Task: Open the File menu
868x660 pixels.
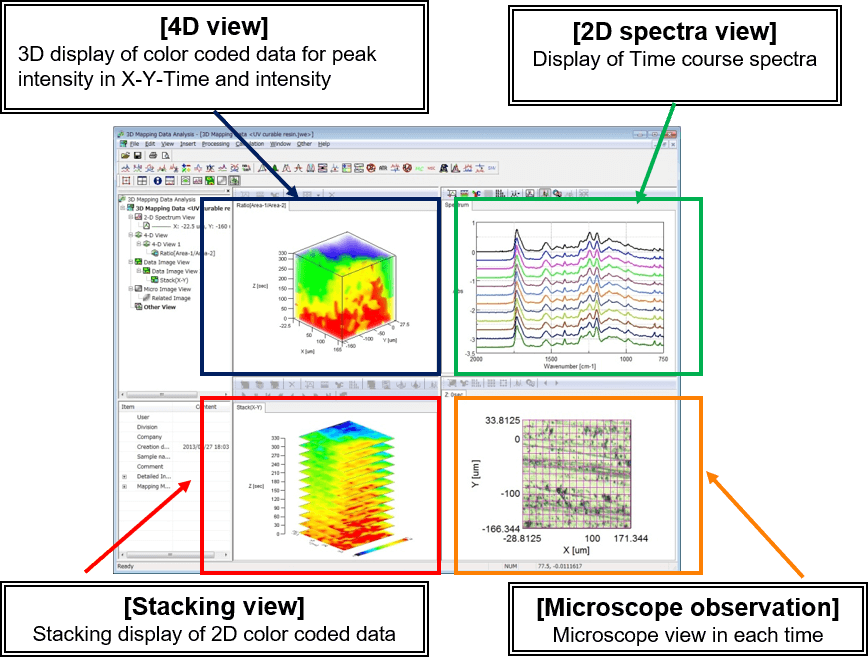Action: coord(135,144)
